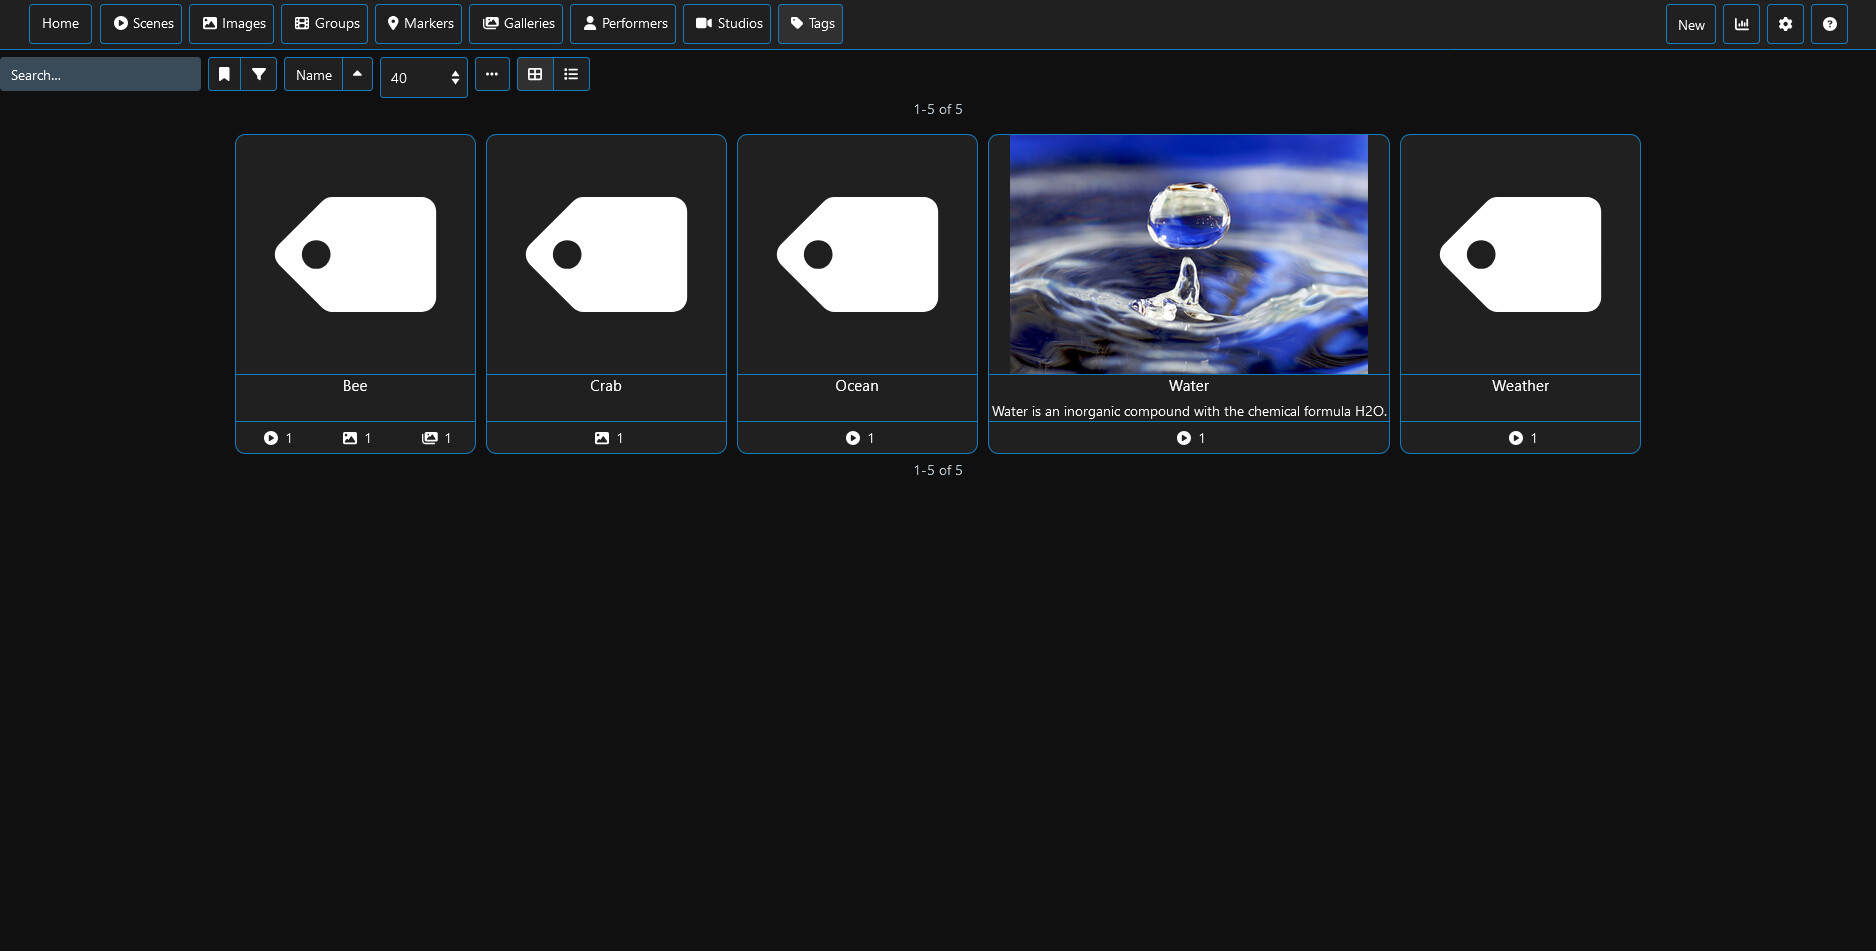Open the Markers section
This screenshot has width=1876, height=951.
pos(419,24)
